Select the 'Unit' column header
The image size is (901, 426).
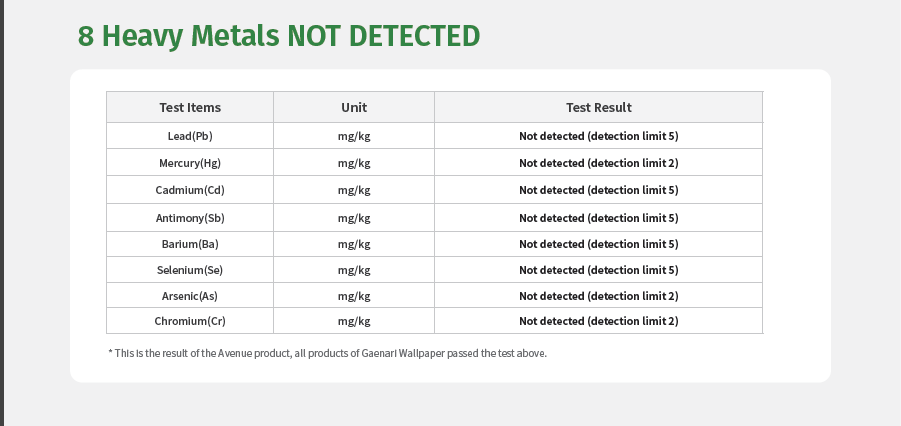354,107
